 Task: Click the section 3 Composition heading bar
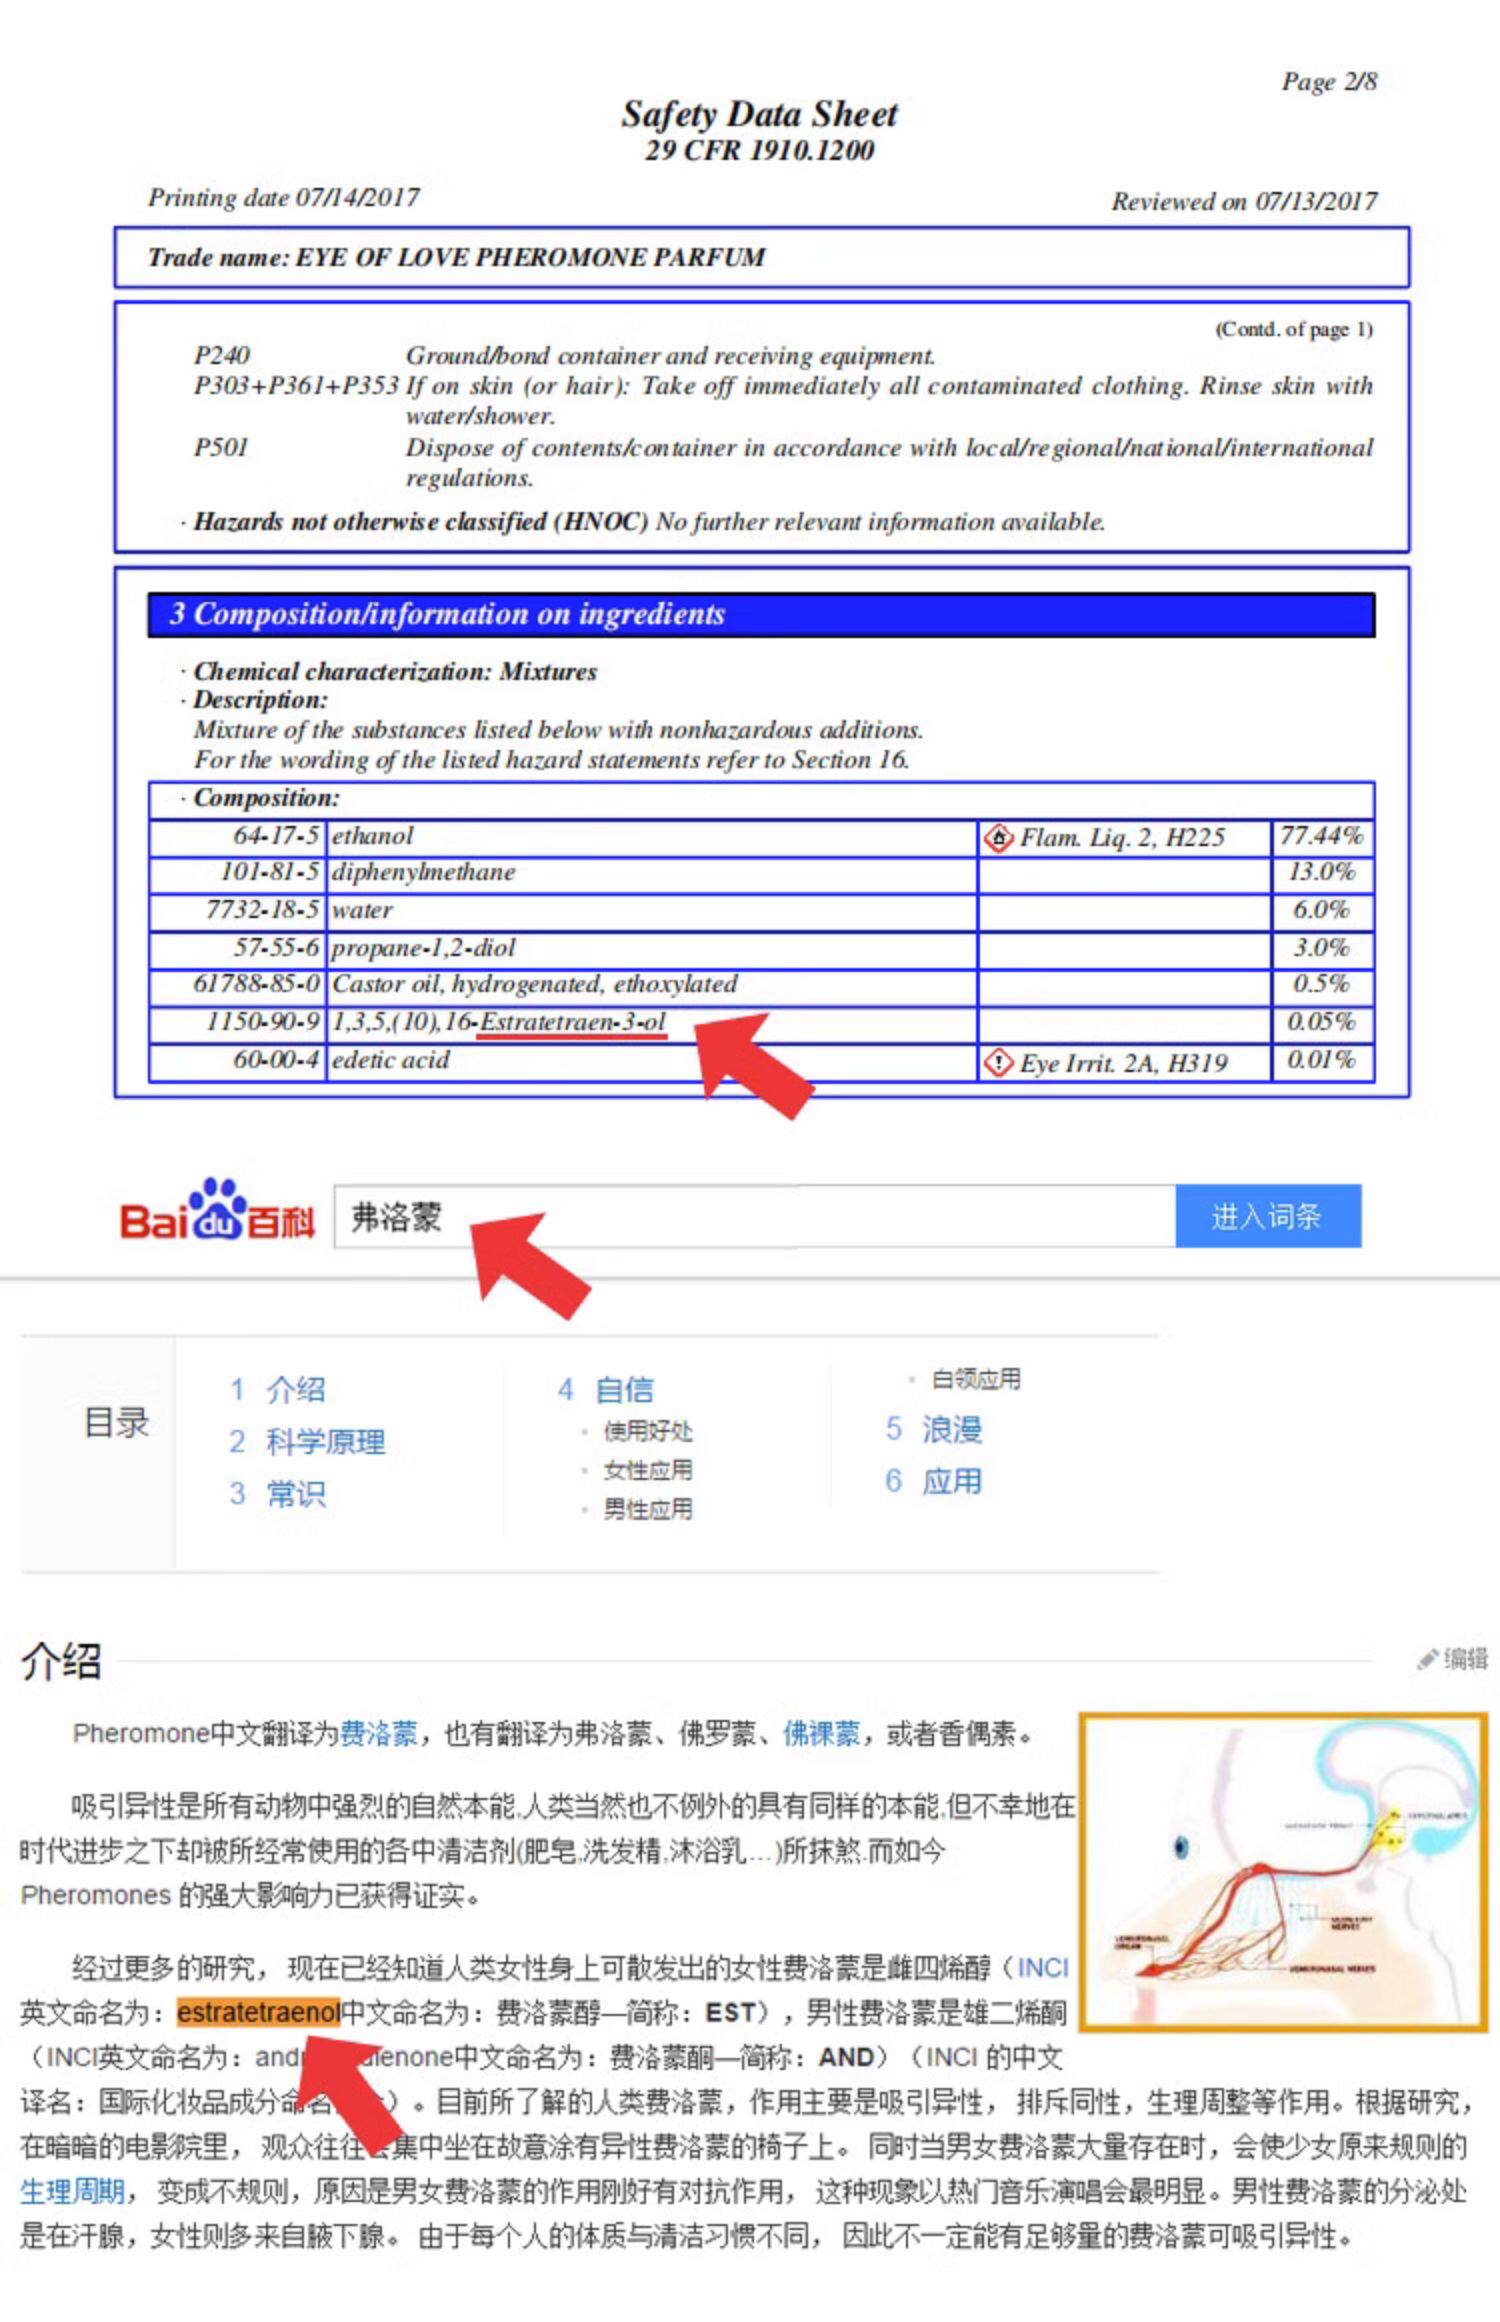click(x=761, y=614)
